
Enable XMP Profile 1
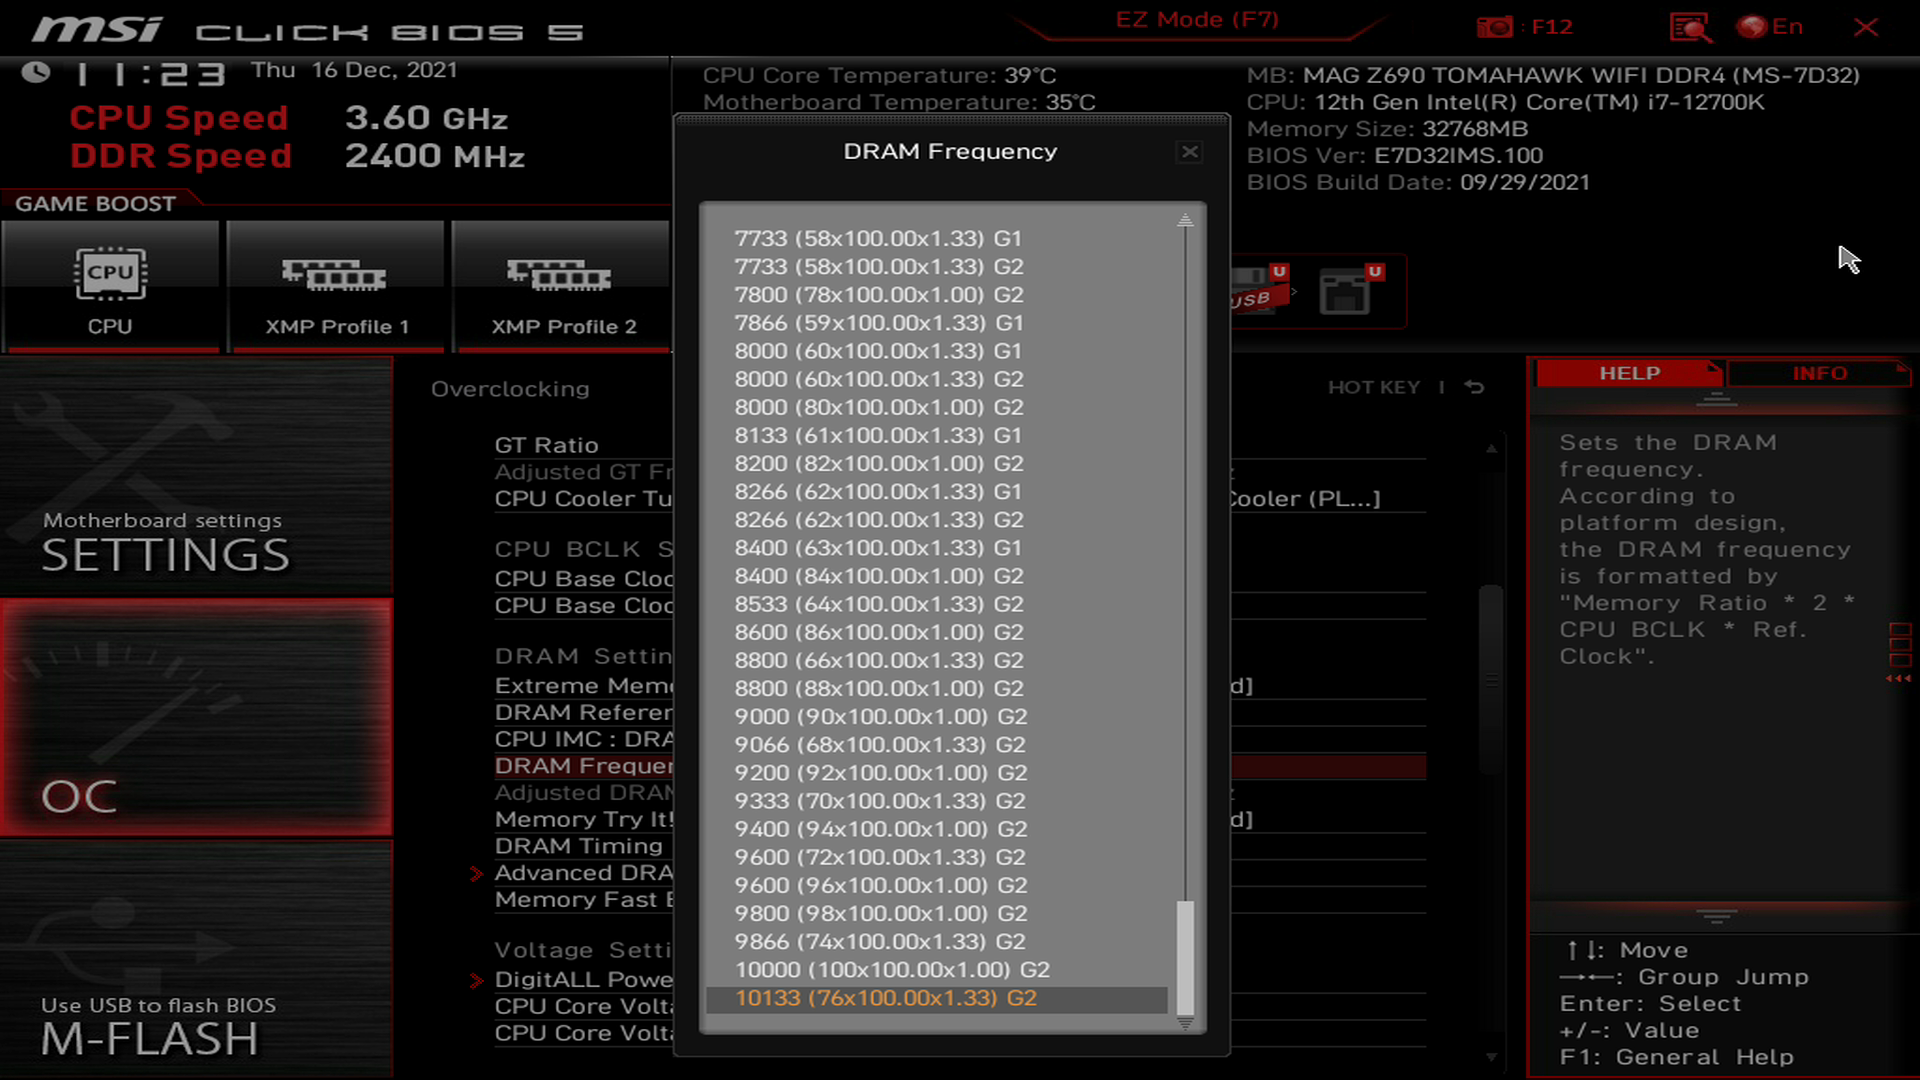[335, 288]
